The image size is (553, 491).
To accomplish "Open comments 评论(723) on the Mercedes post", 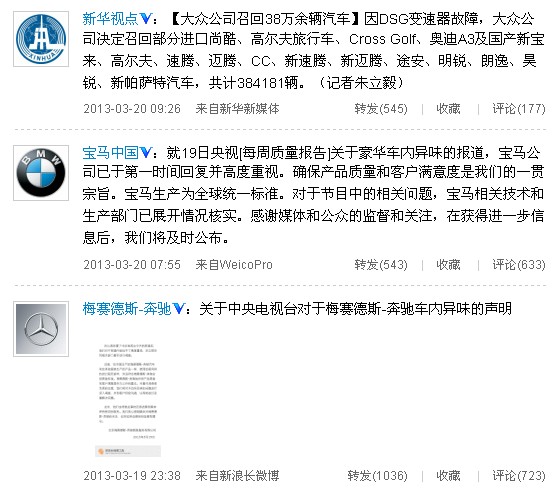I will tap(519, 475).
